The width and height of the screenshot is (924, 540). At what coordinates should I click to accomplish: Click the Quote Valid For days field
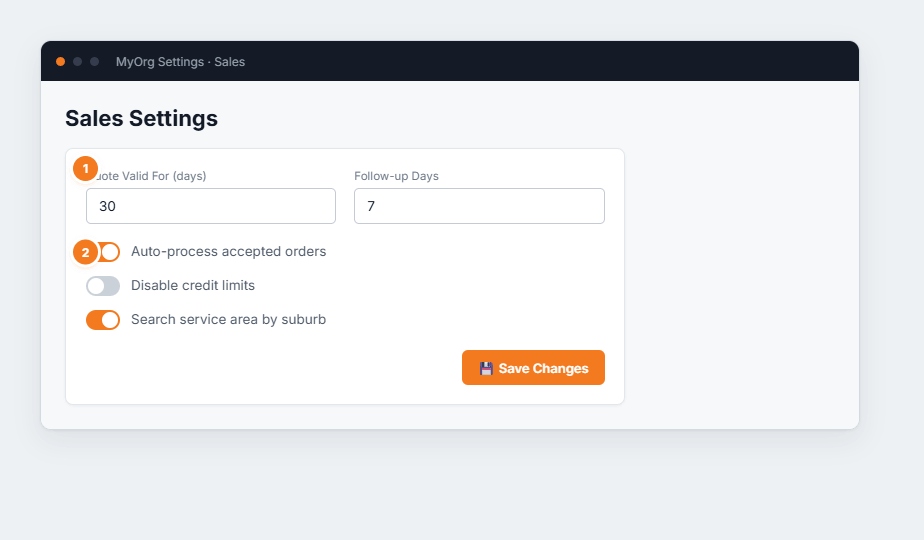[x=211, y=206]
